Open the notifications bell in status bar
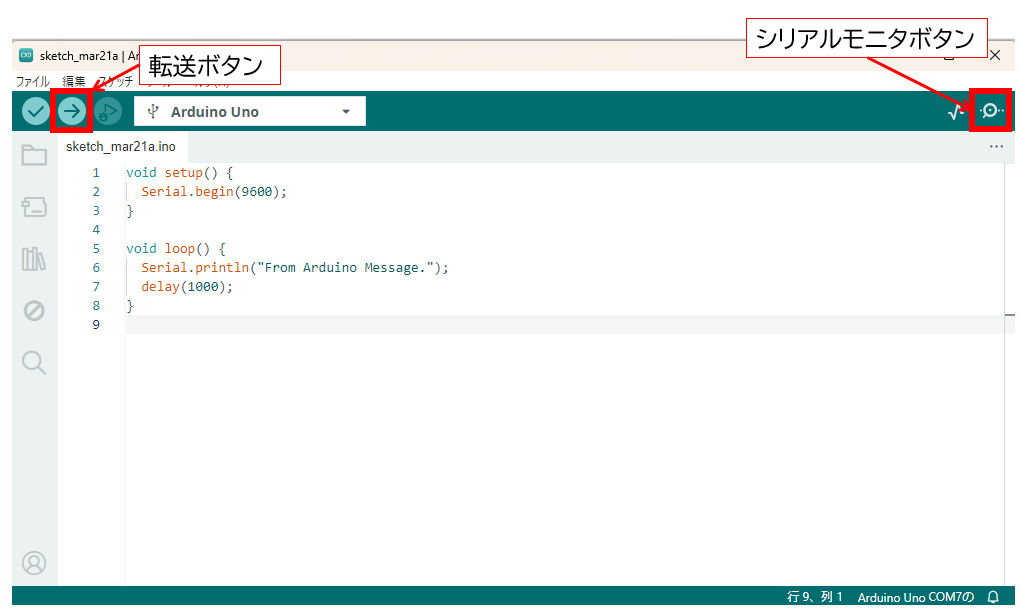This screenshot has width=1021, height=611. [993, 597]
